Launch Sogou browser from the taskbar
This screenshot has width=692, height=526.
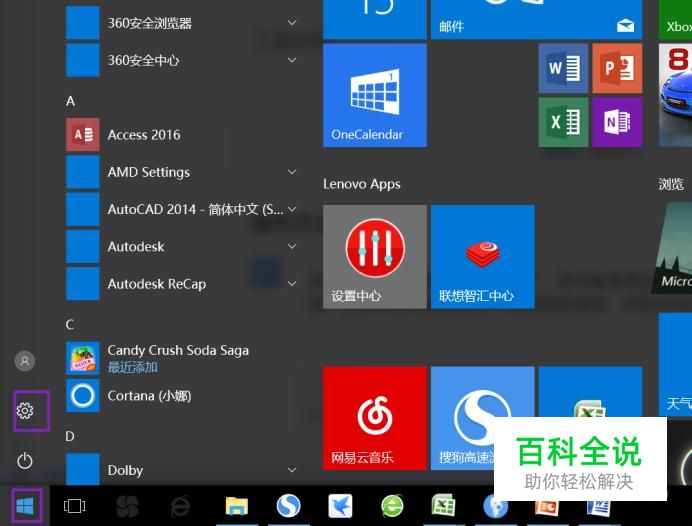288,506
